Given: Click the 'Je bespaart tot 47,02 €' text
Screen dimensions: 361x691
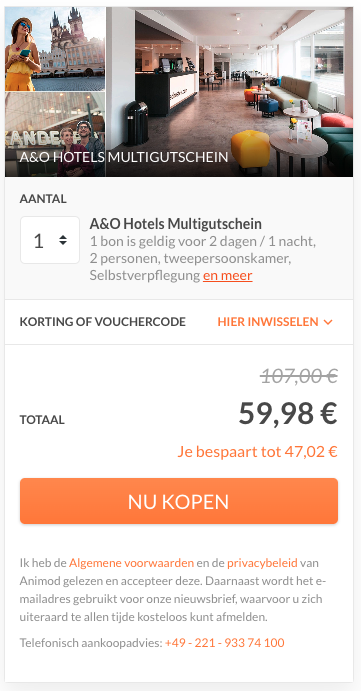Looking at the screenshot, I should click(x=257, y=452).
